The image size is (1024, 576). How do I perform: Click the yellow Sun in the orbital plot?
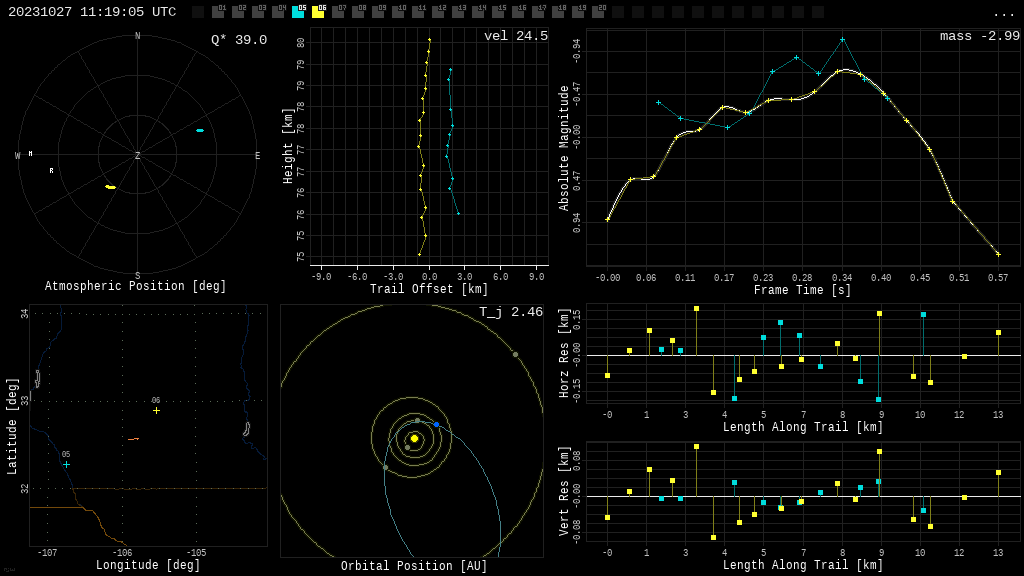click(x=414, y=438)
